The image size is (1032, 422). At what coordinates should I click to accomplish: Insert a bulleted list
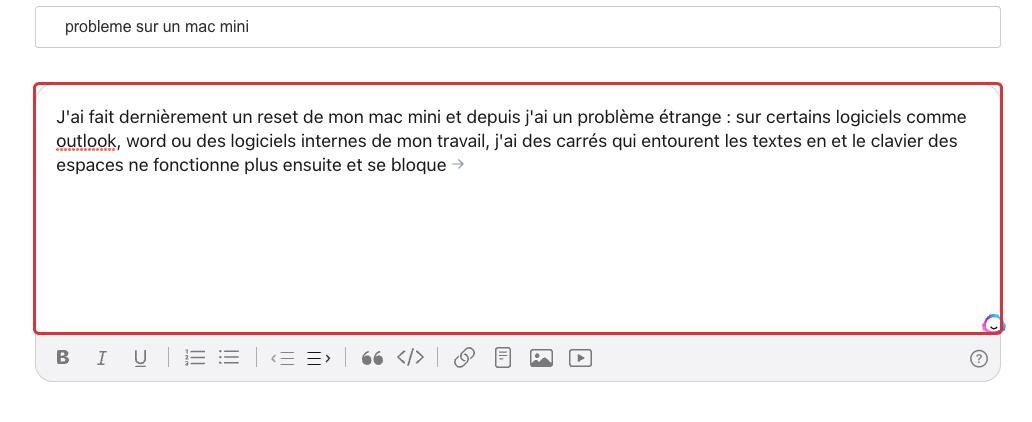tap(230, 358)
